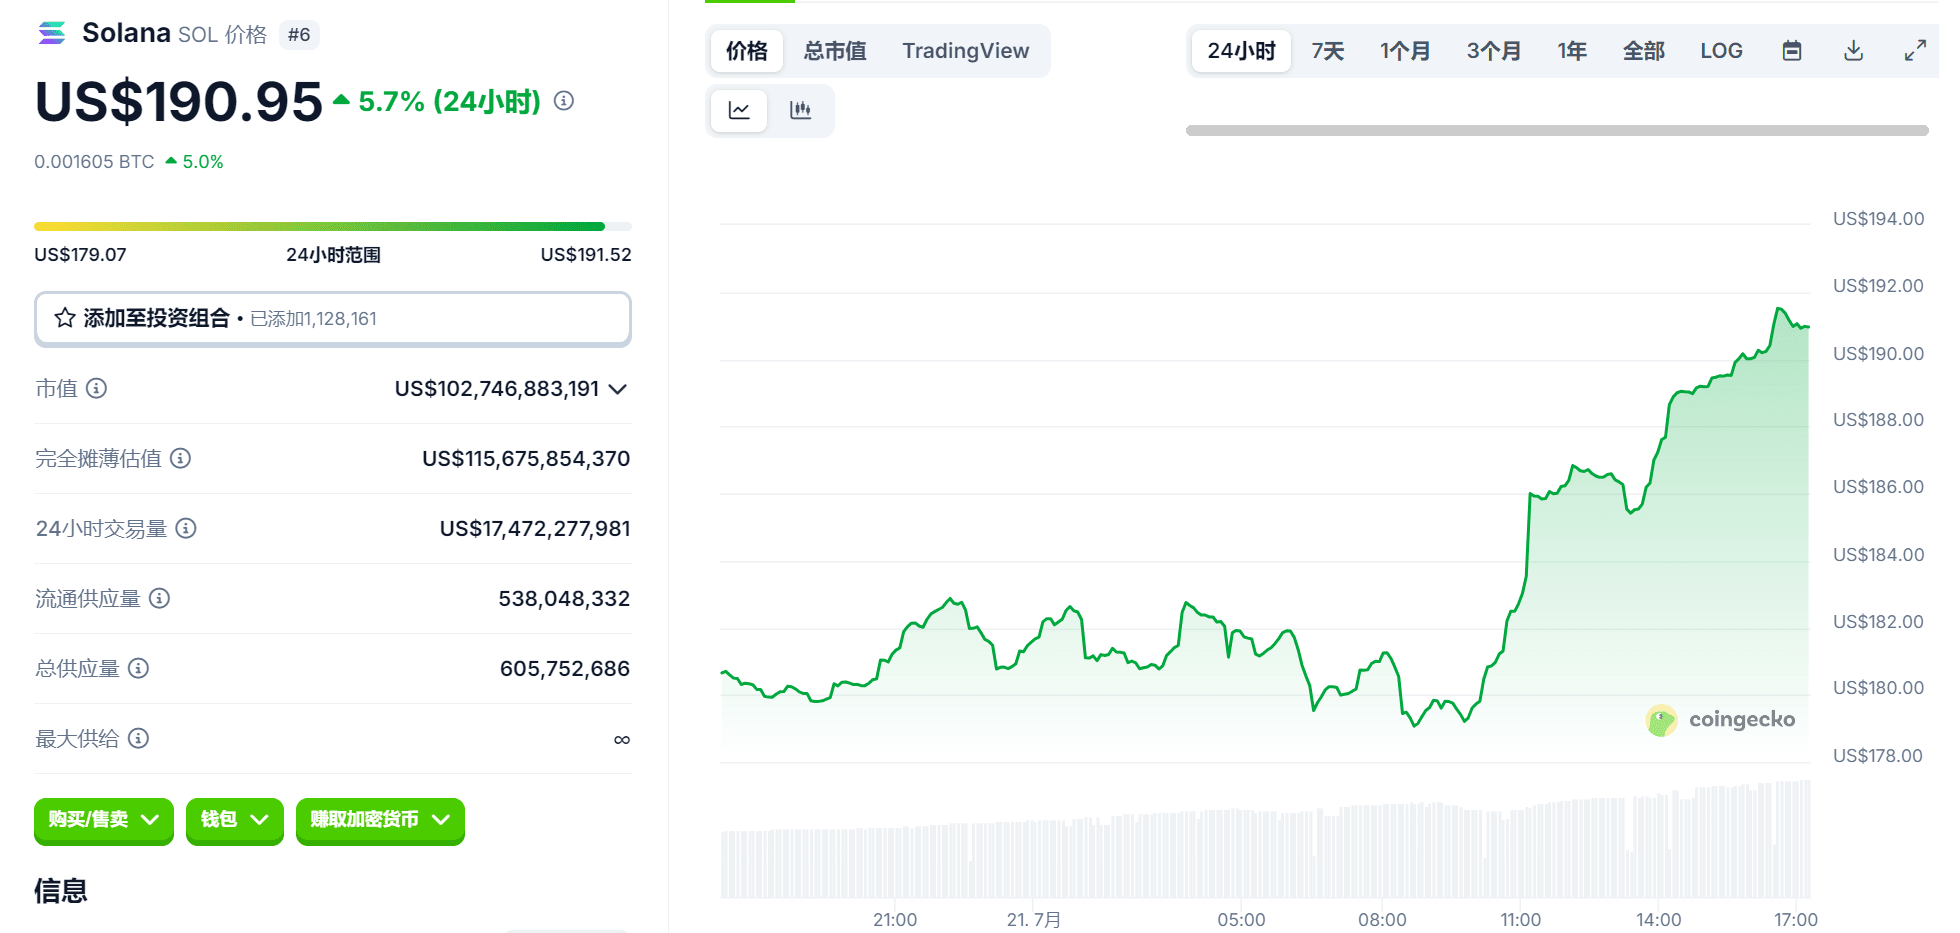Click the 605,752,686 total supply value
This screenshot has width=1960, height=933.
[x=565, y=668]
